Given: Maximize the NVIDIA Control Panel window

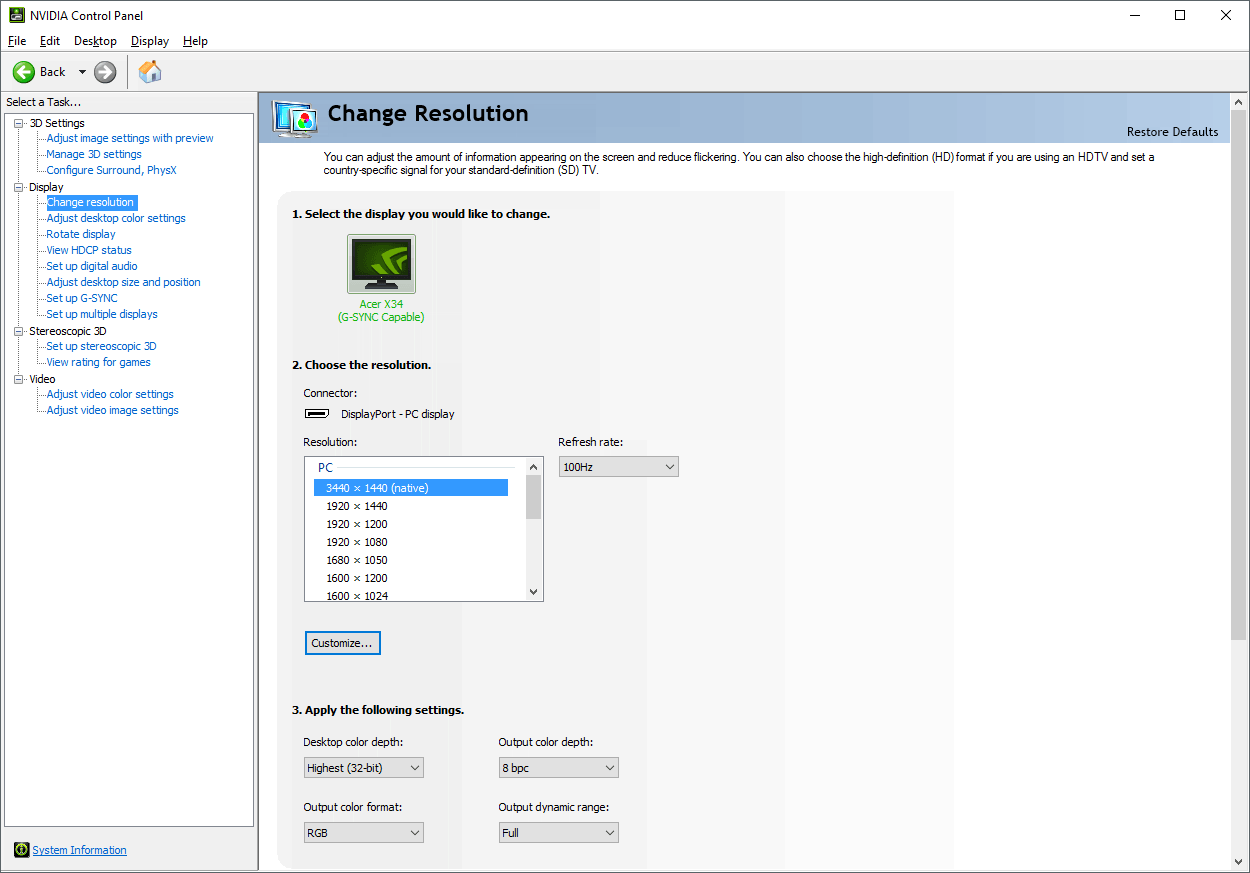Looking at the screenshot, I should [x=1180, y=15].
